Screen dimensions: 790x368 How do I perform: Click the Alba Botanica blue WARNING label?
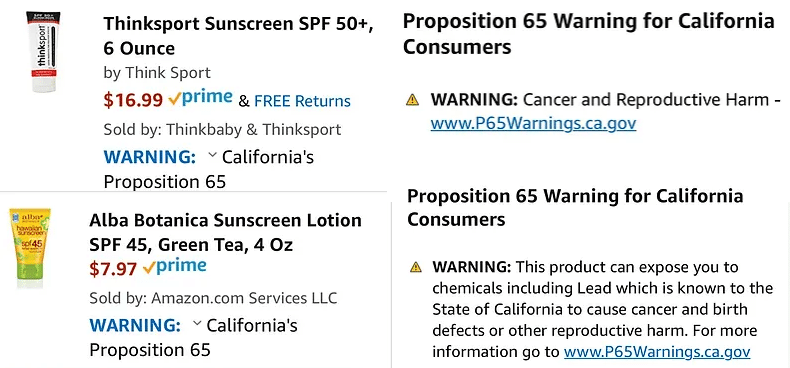(x=135, y=325)
